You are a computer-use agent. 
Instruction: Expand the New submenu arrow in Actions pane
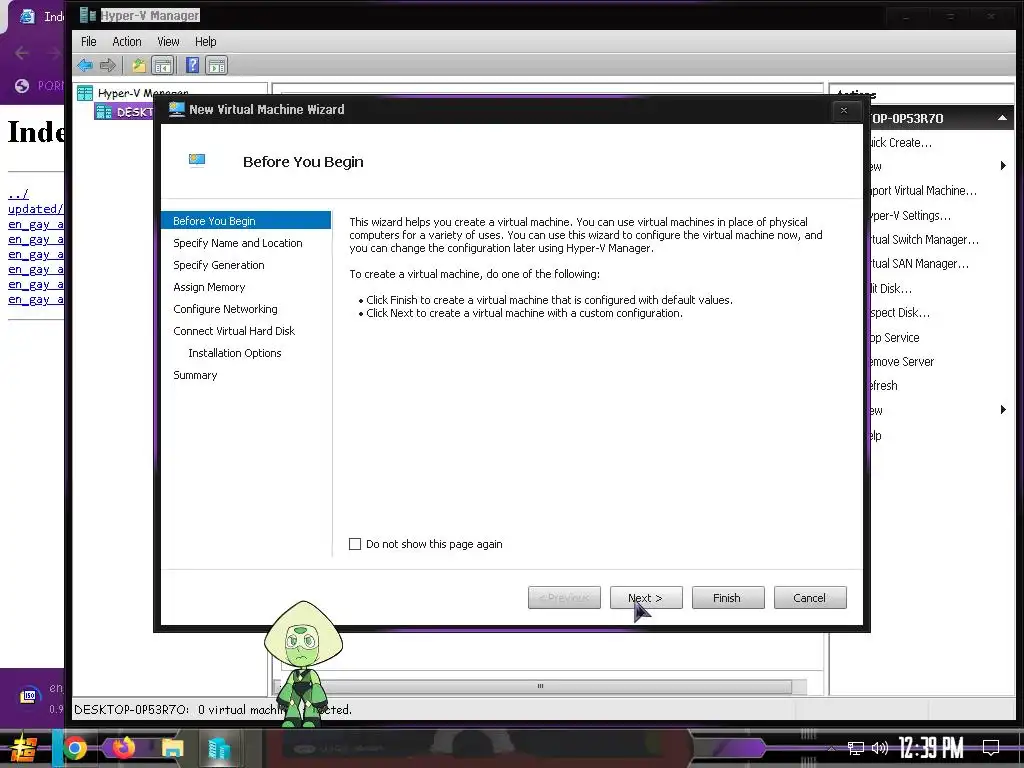tap(1003, 166)
